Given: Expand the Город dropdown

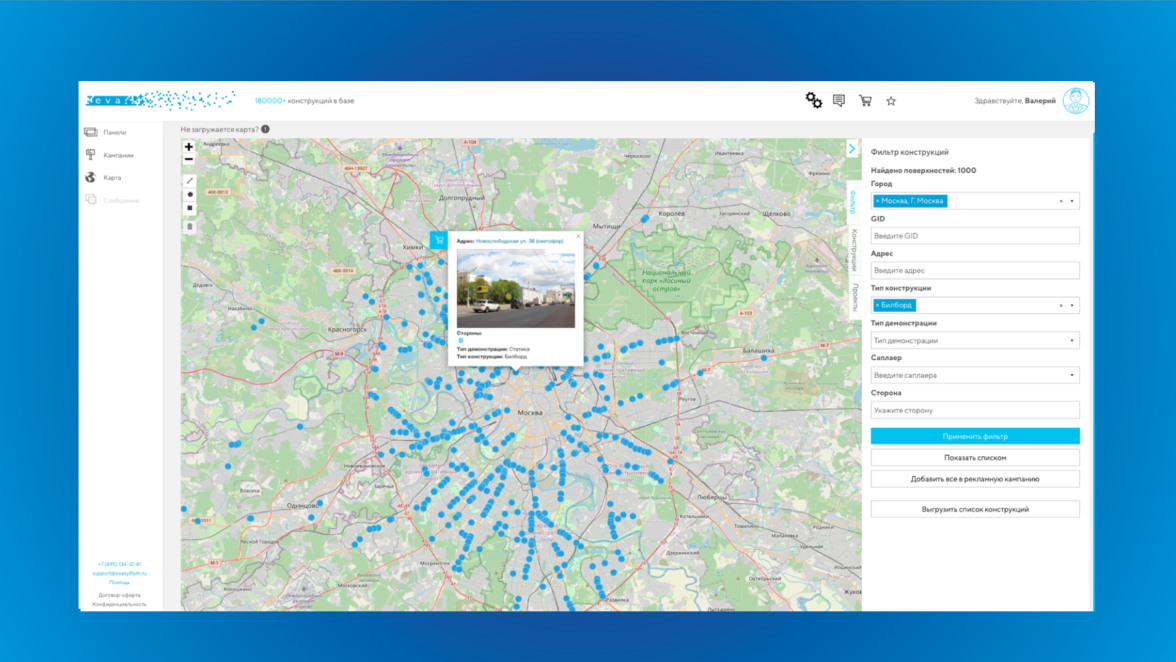Looking at the screenshot, I should [x=1072, y=201].
